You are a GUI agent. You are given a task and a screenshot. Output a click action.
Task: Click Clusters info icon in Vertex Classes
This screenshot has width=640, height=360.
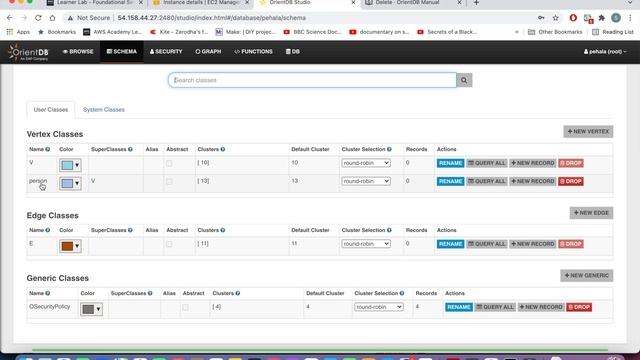[223, 149]
